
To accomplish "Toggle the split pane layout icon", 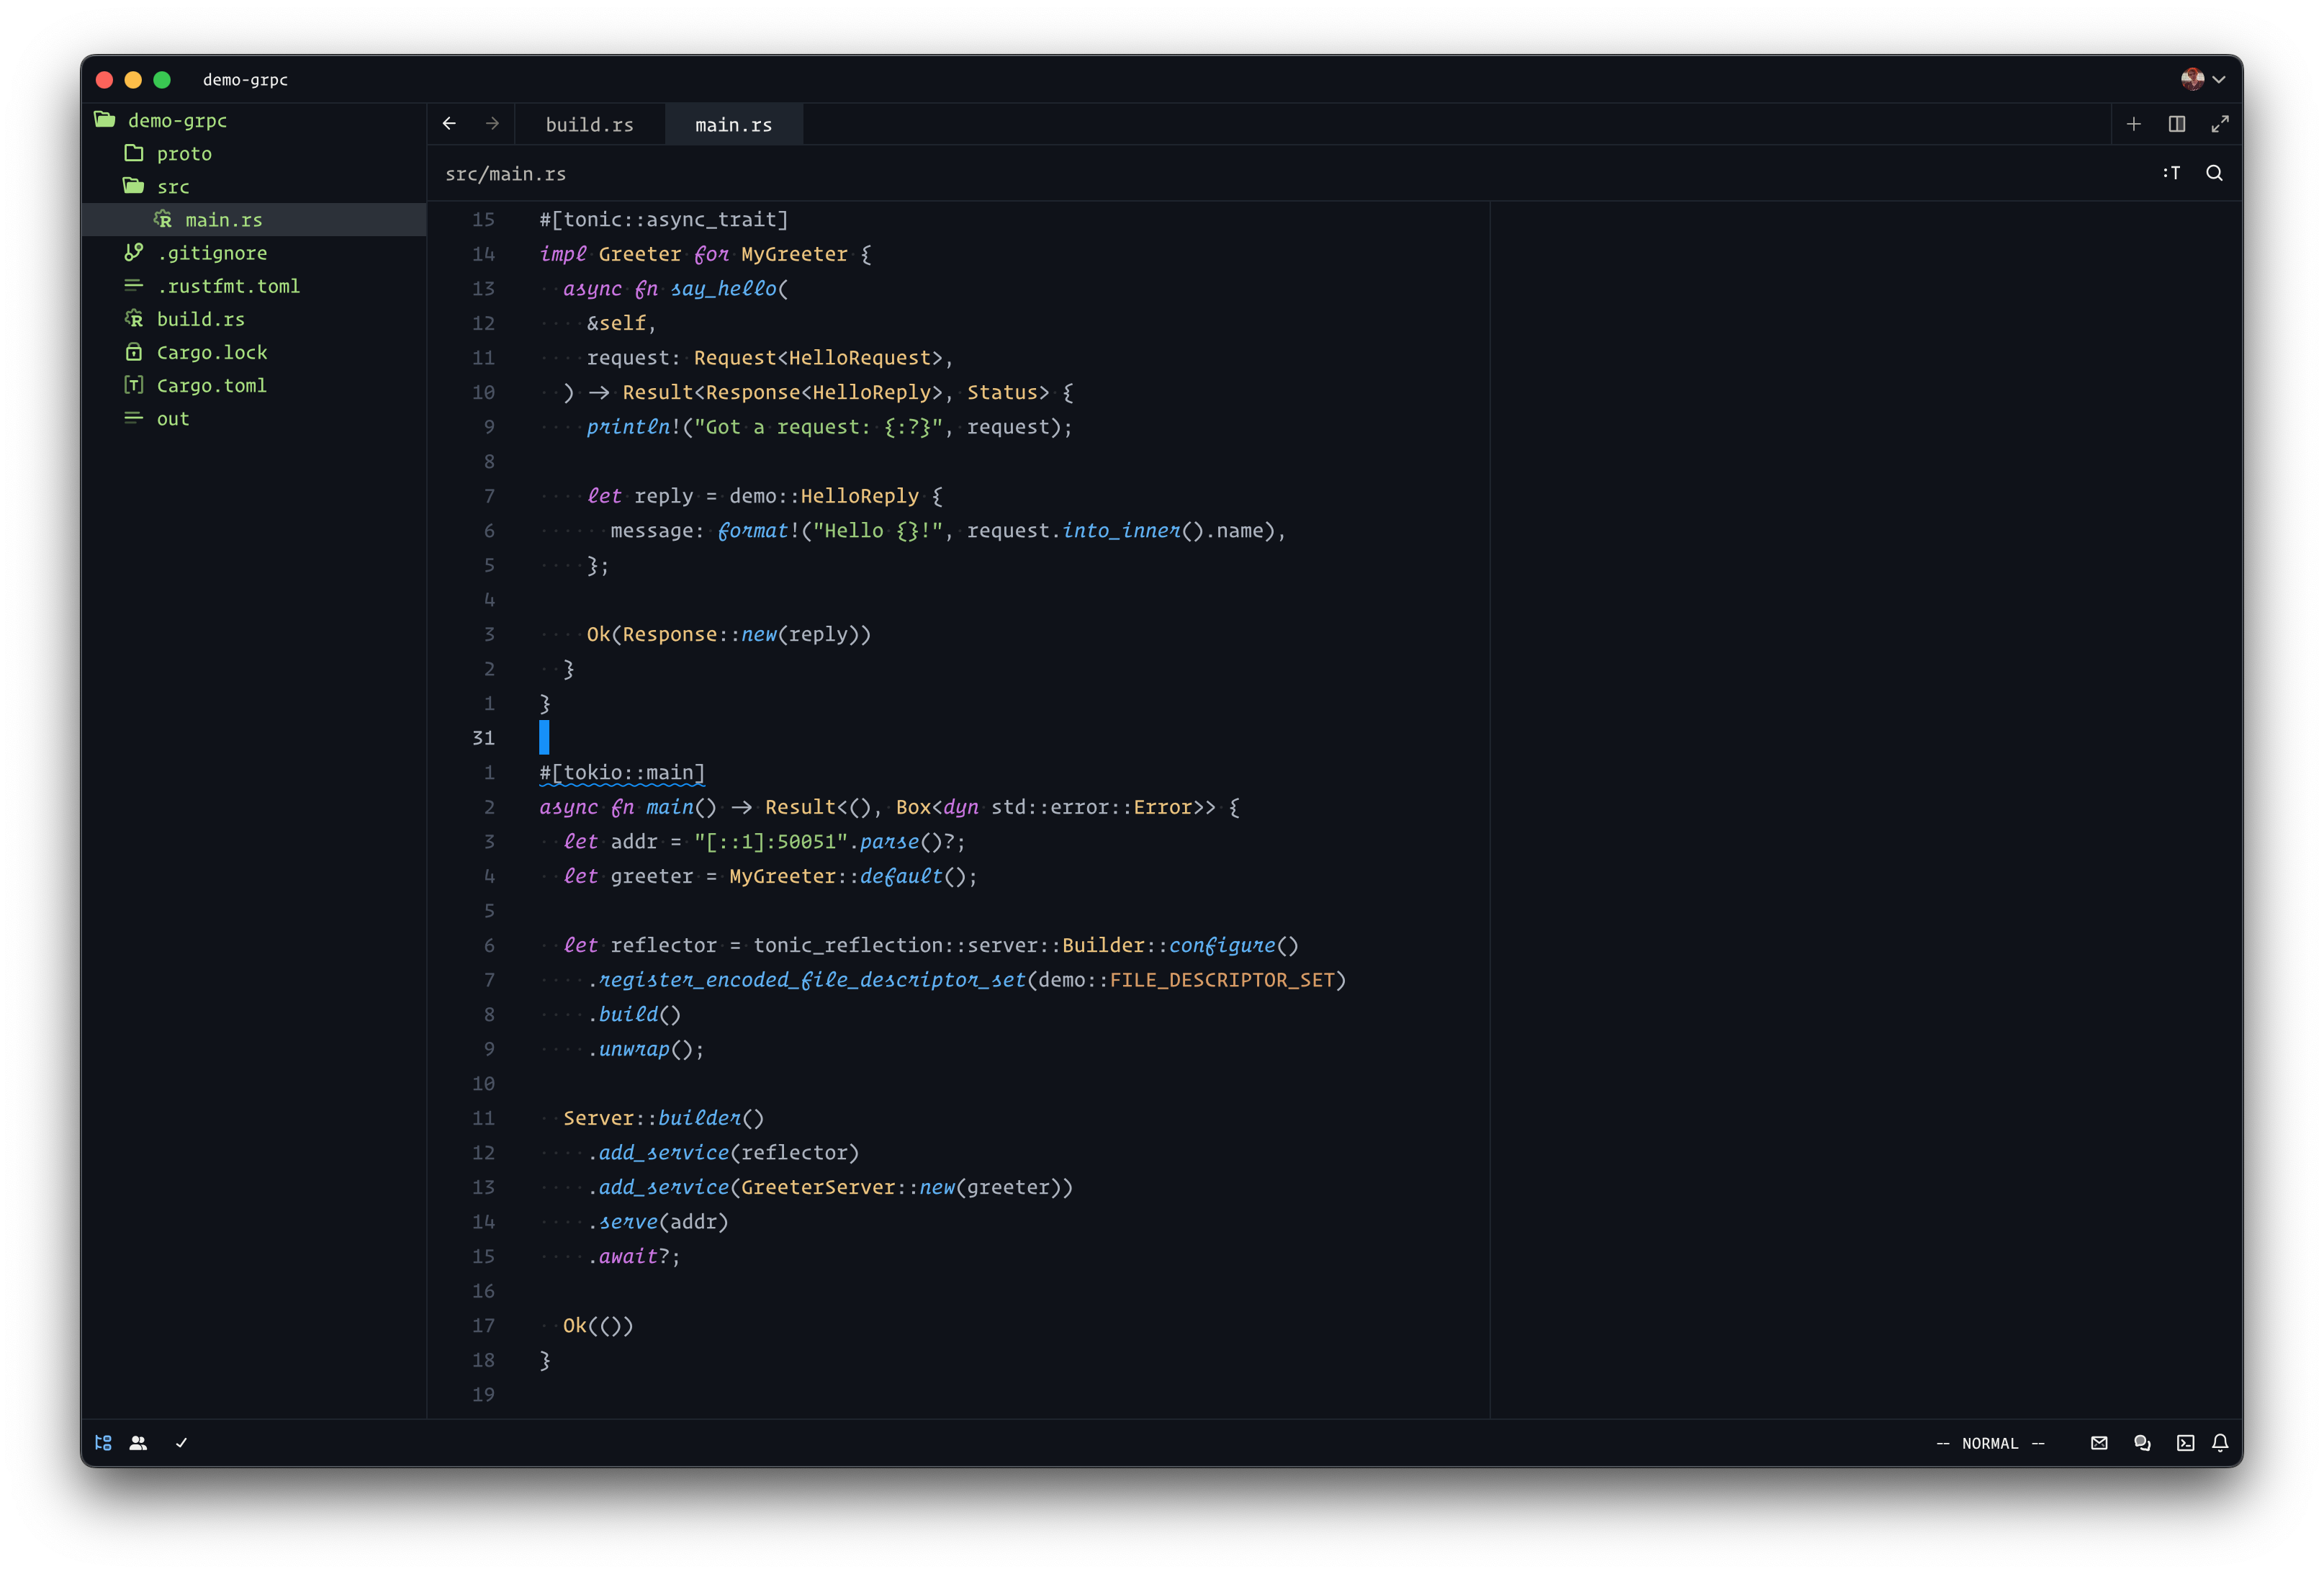I will click(x=2176, y=124).
